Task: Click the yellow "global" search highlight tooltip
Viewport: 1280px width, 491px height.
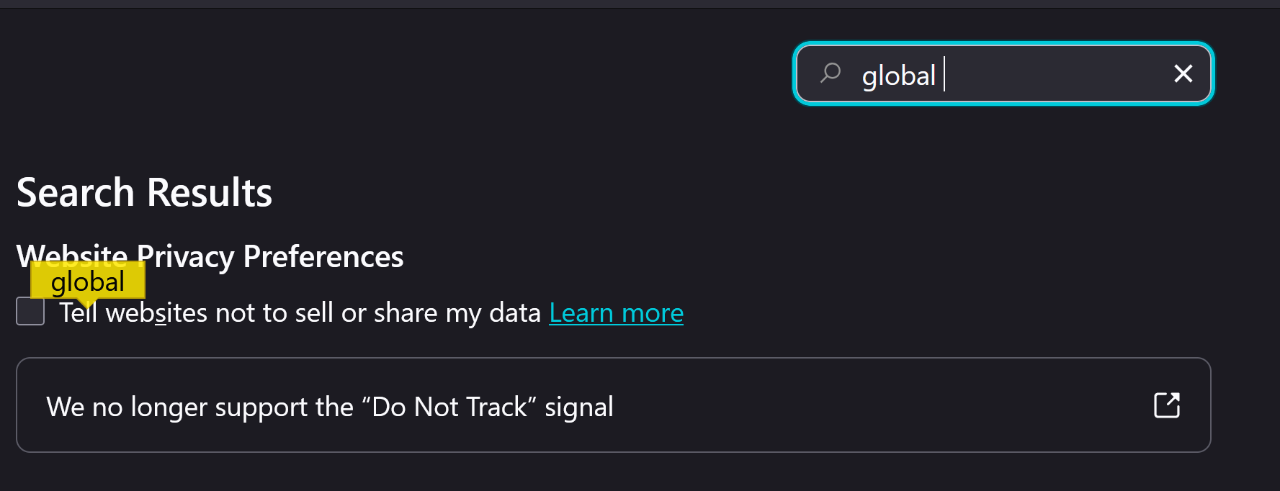Action: [x=88, y=282]
